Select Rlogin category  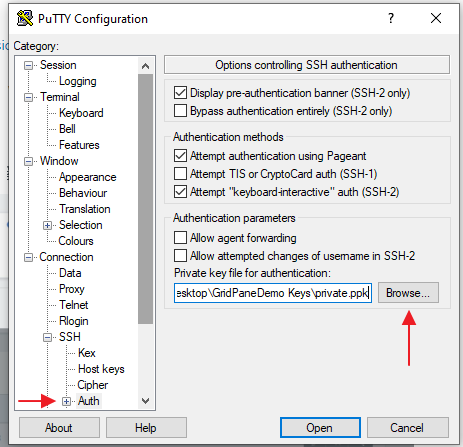pyautogui.click(x=74, y=321)
